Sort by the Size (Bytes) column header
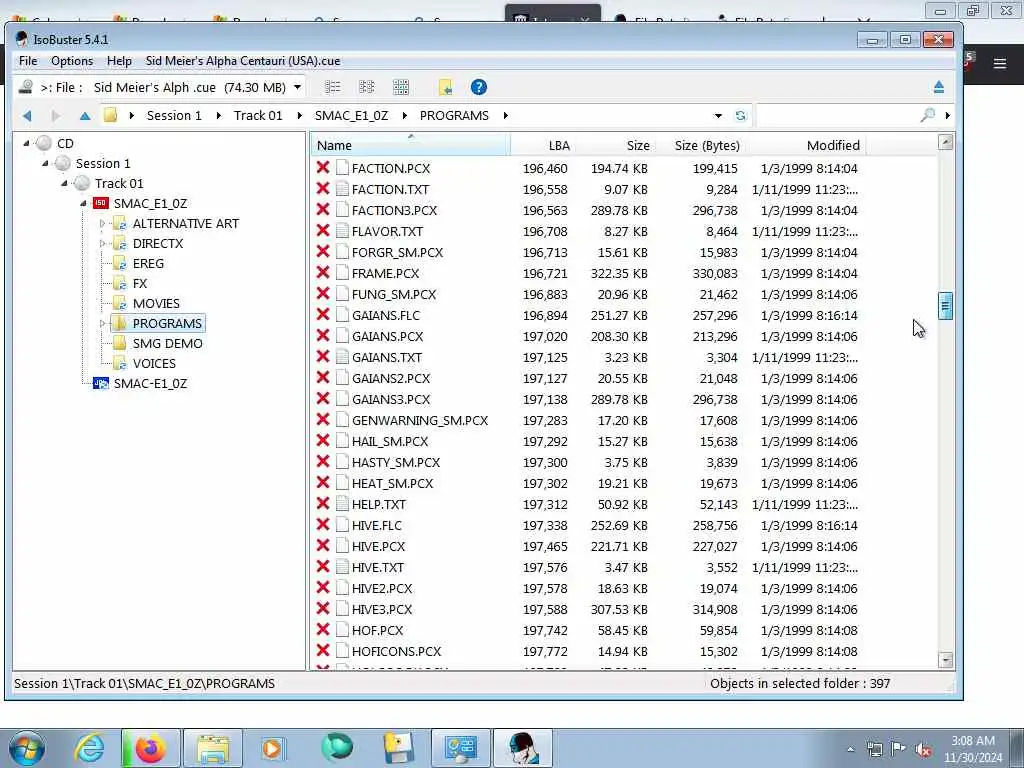The height and width of the screenshot is (768, 1024). pyautogui.click(x=700, y=145)
